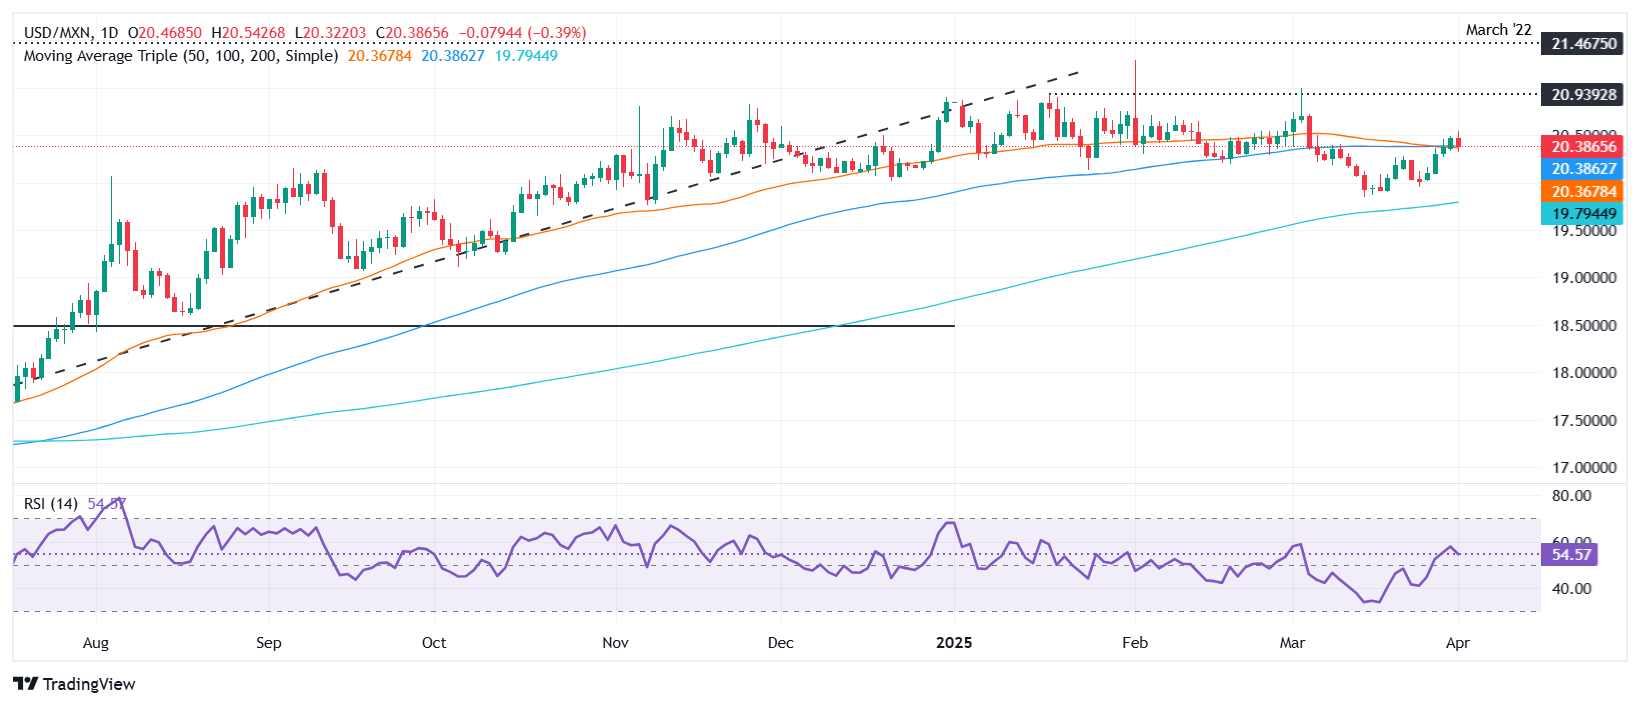The width and height of the screenshot is (1640, 707).
Task: Click the Nov label on time axis
Action: [x=616, y=642]
